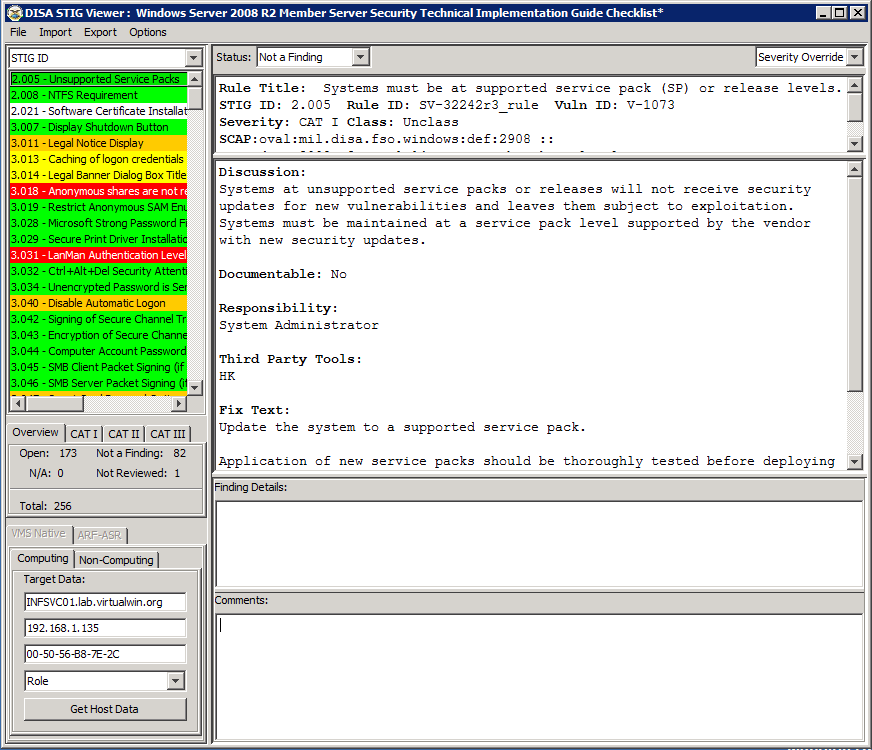Switch to the CAT II tab
This screenshot has width=872, height=750.
click(x=123, y=434)
